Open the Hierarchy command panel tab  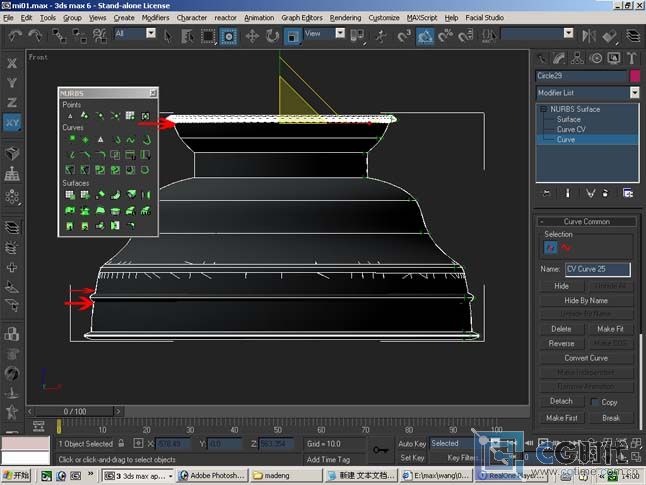click(x=577, y=59)
